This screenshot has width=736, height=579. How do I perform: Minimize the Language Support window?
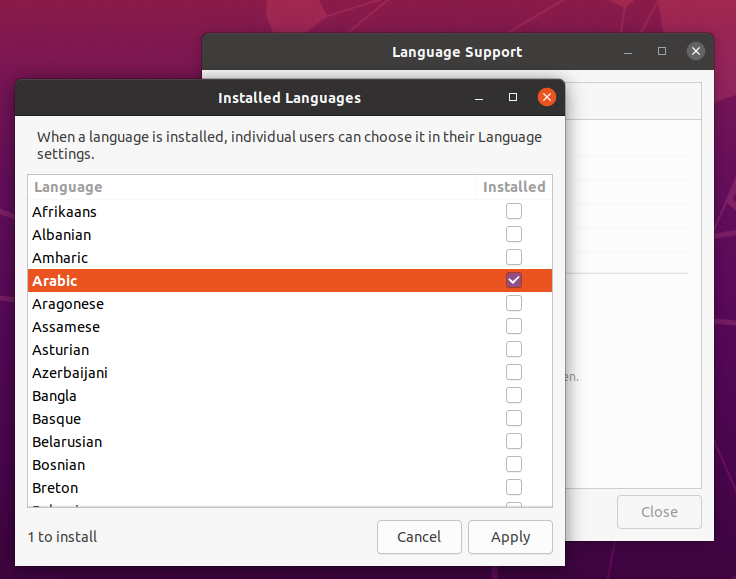629,51
